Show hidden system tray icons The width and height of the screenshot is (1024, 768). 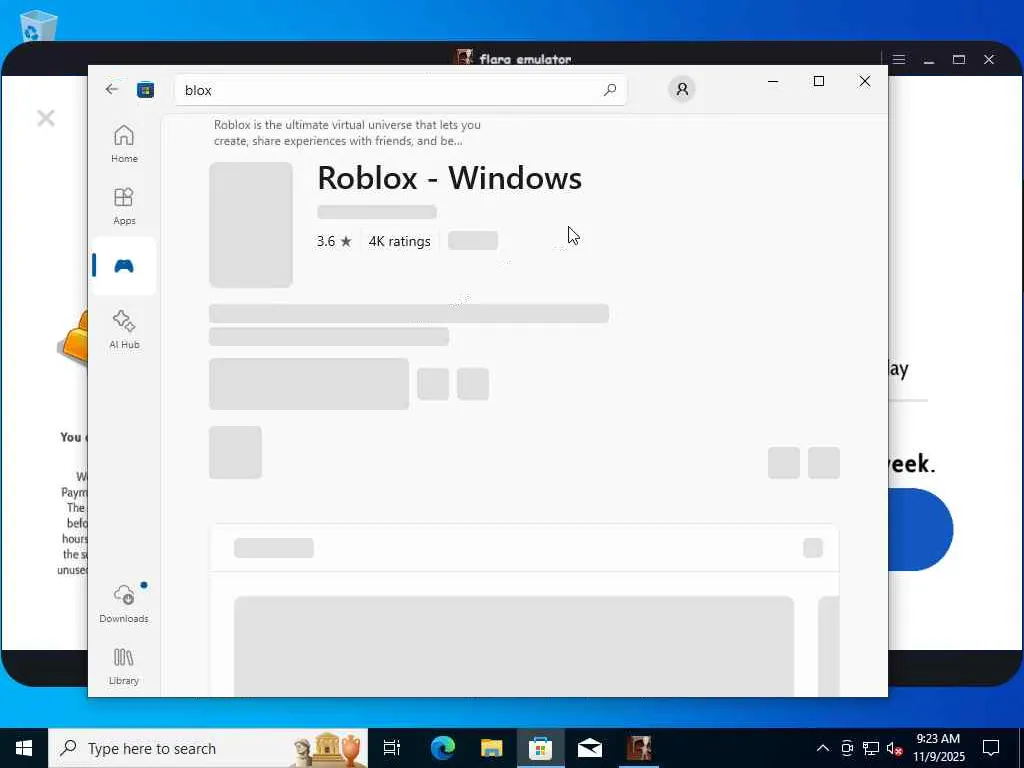point(823,748)
